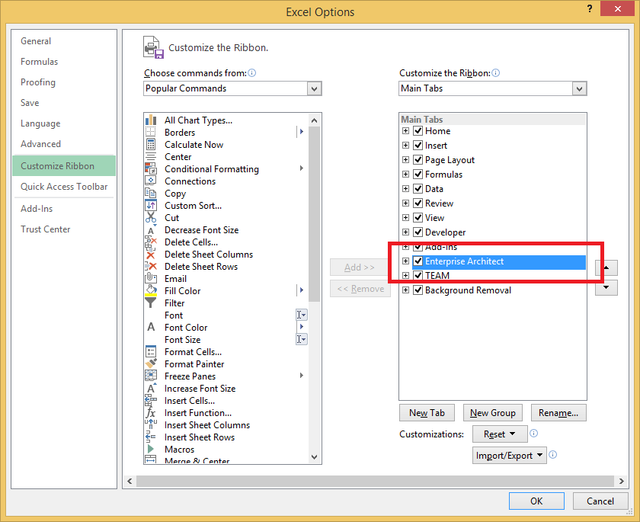Click the commands list scroll down arrow

point(314,457)
